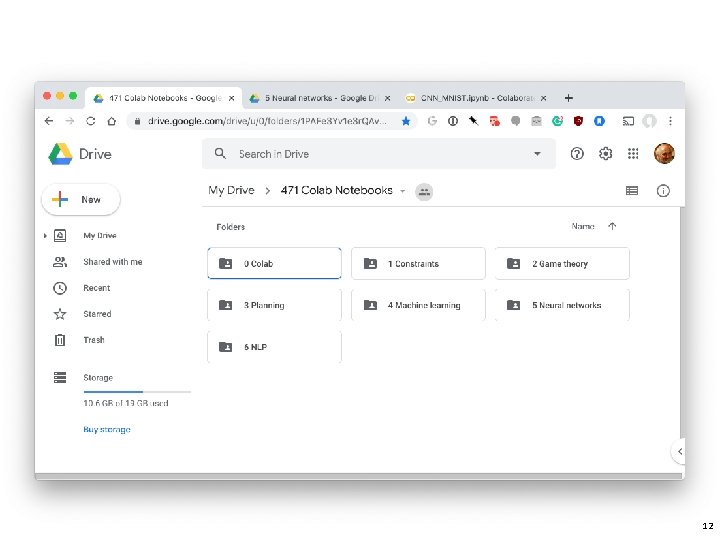Switch to 471 Colab Notebooks tab

[x=164, y=98]
